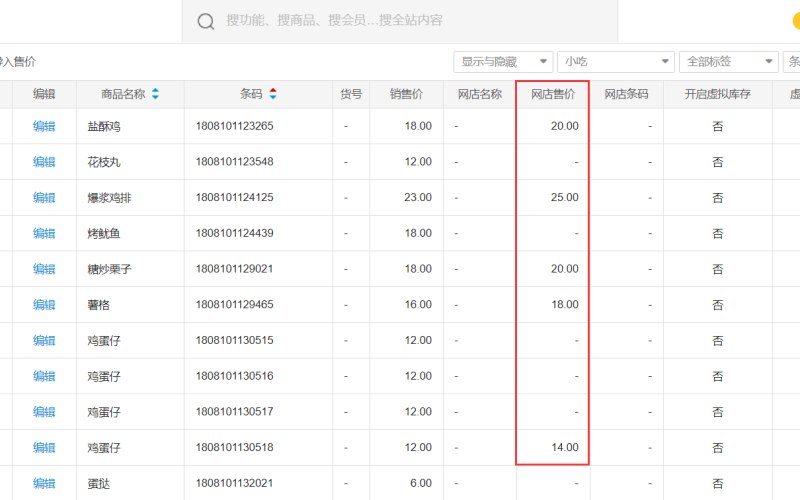Screen dimensions: 800x500
Task: Select 网店售价 cell 25.00 for 爆浆鸡排
Action: point(553,197)
